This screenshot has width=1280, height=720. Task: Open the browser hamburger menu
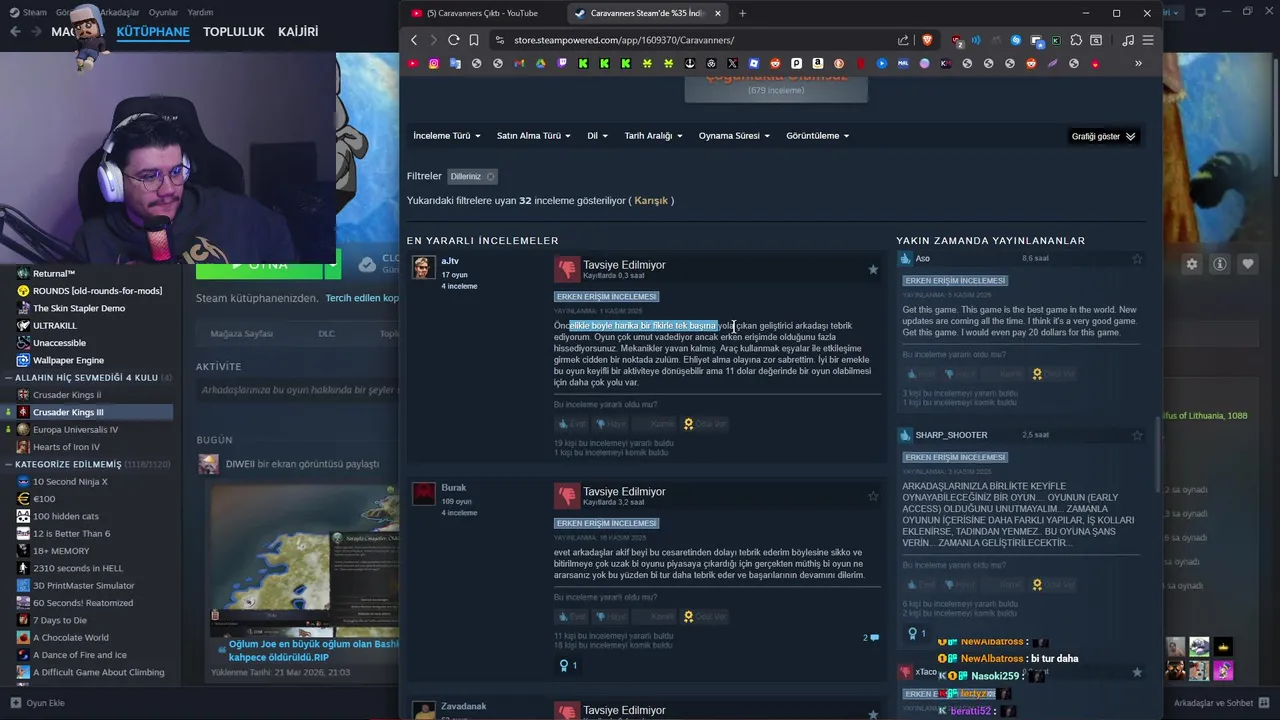coord(1148,40)
